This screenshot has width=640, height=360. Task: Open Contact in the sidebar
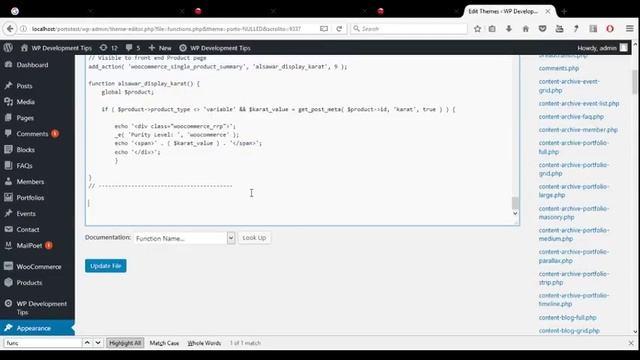[x=28, y=229]
